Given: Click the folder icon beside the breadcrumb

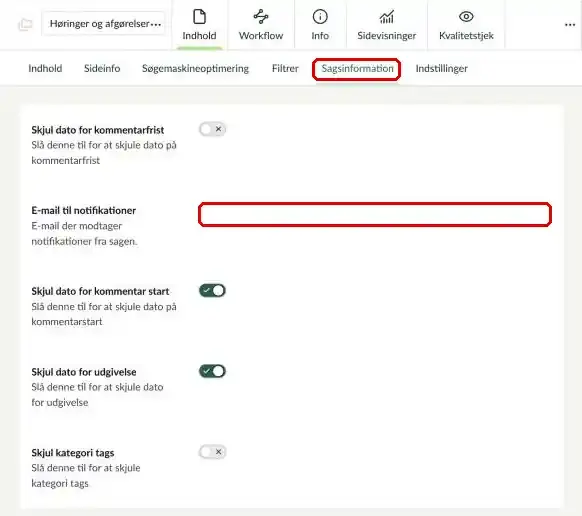Looking at the screenshot, I should [x=25, y=25].
